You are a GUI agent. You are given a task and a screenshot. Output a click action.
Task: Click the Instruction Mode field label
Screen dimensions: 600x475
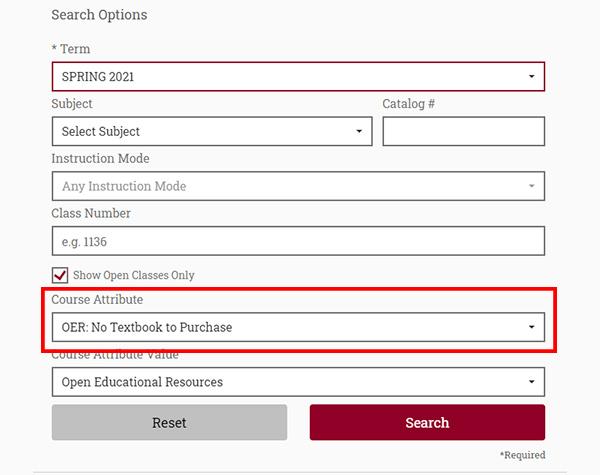(x=100, y=158)
